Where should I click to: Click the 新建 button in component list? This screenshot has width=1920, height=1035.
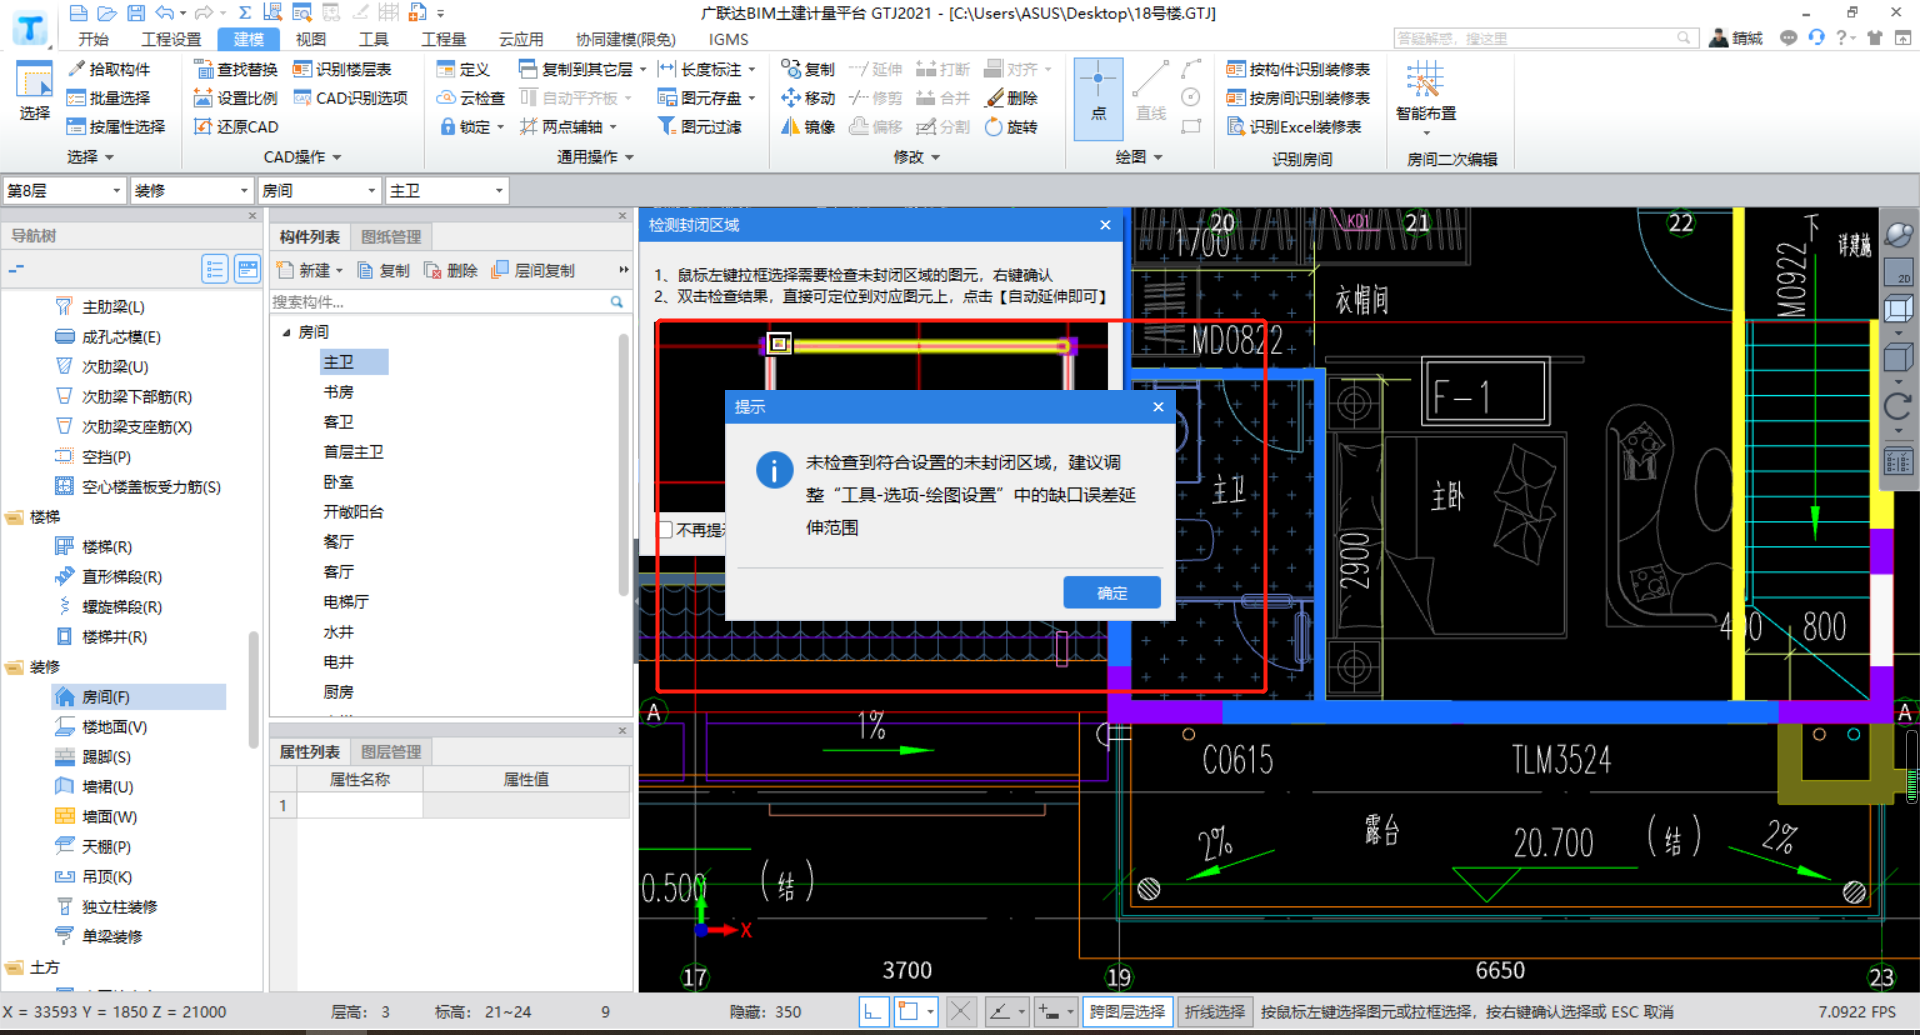click(x=309, y=270)
